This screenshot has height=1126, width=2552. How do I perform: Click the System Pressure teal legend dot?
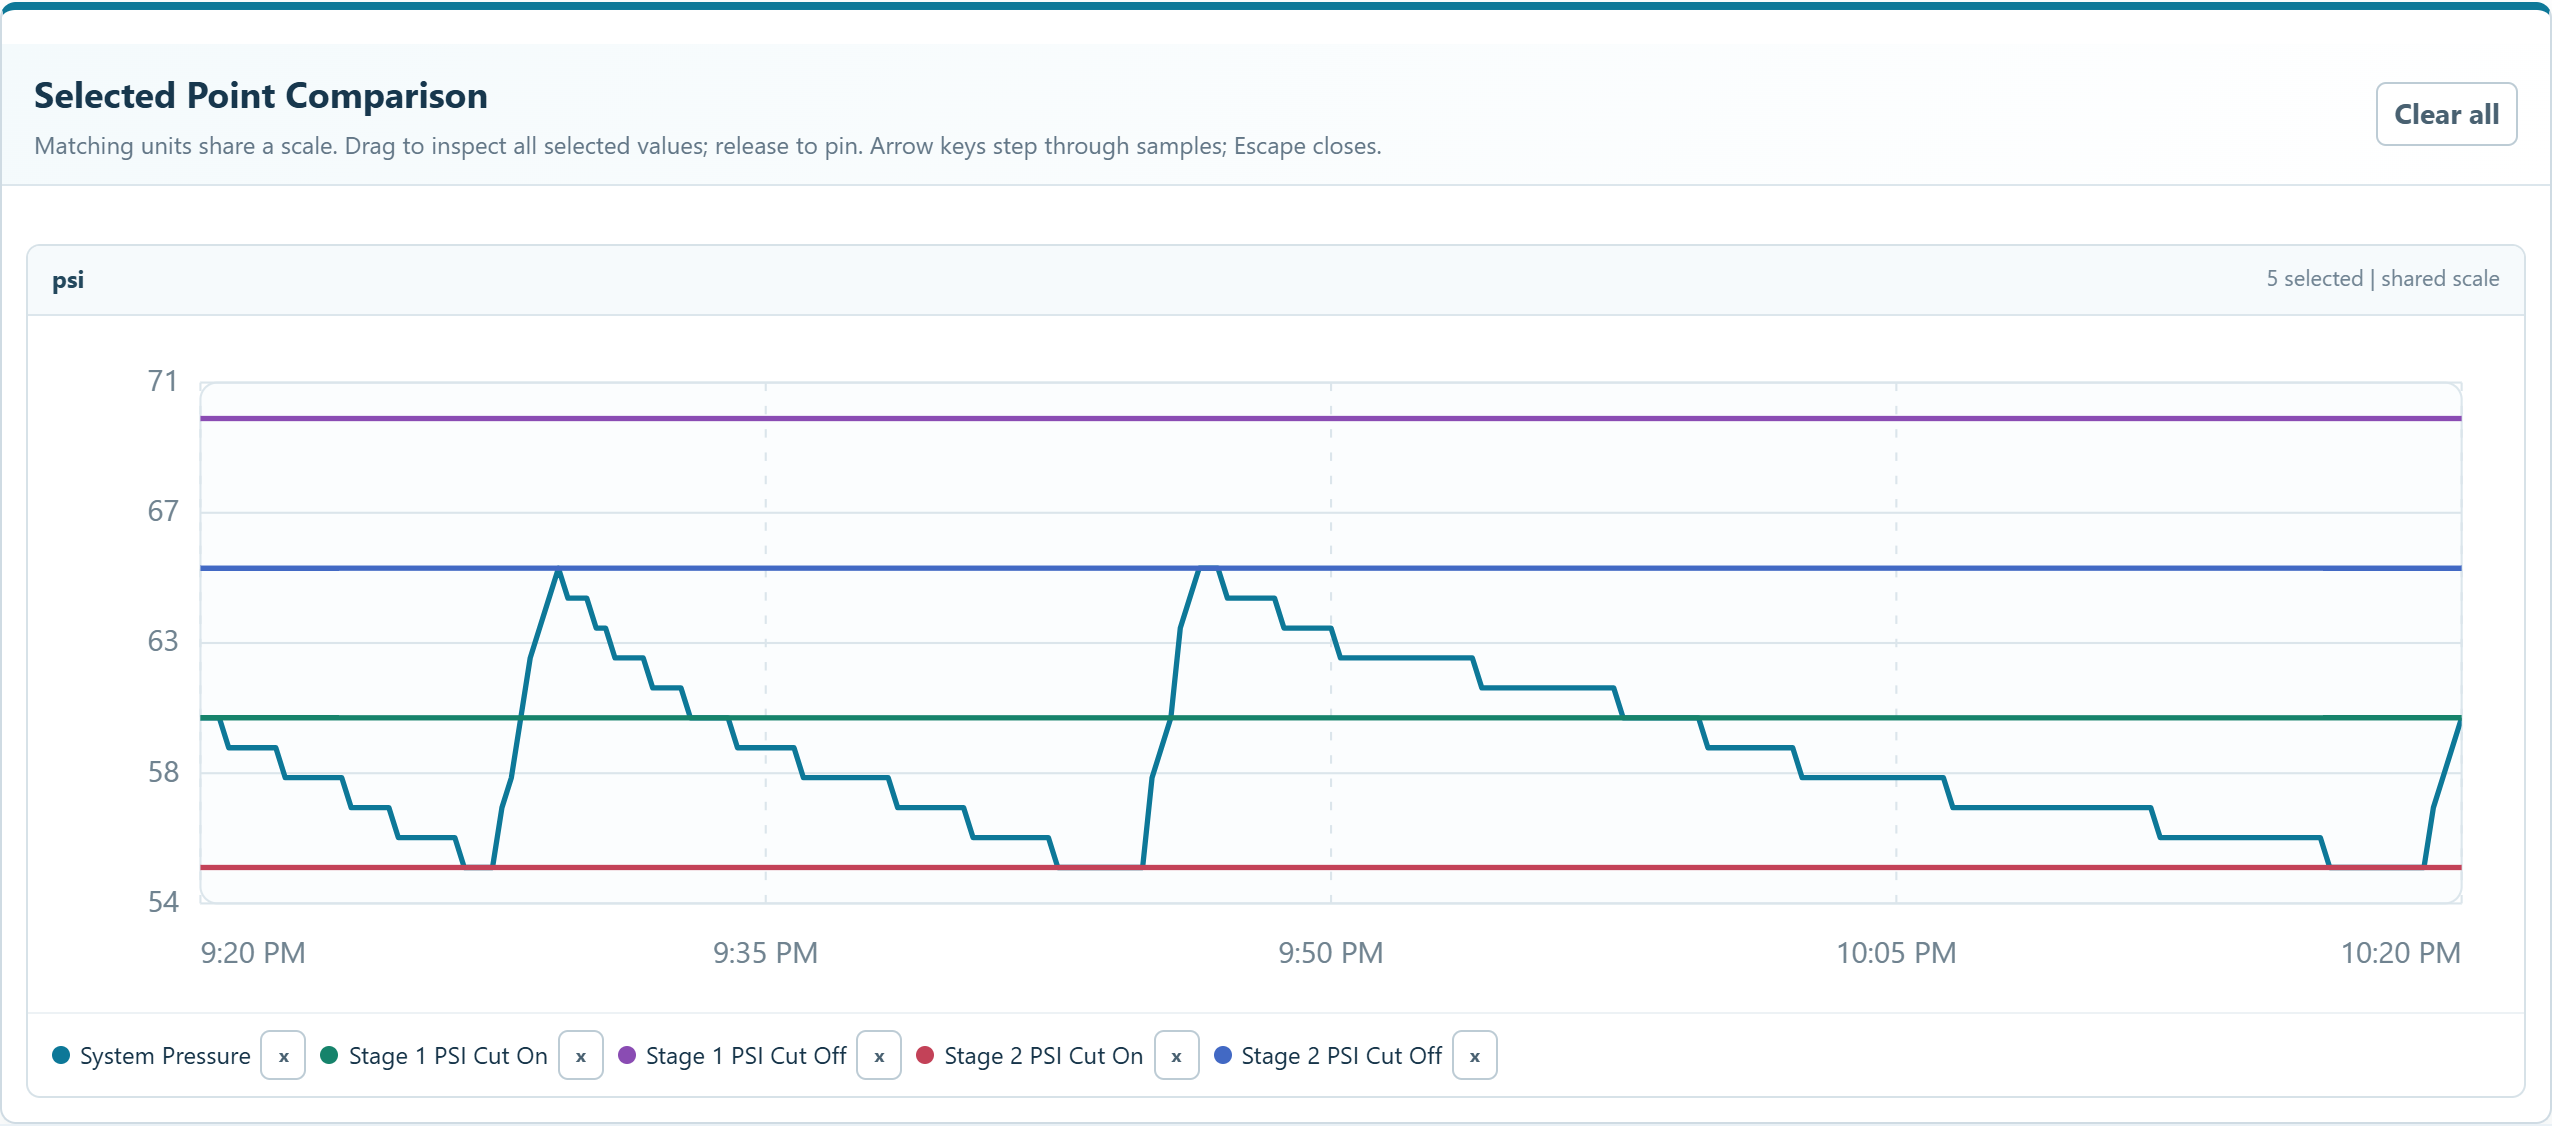click(x=61, y=1055)
